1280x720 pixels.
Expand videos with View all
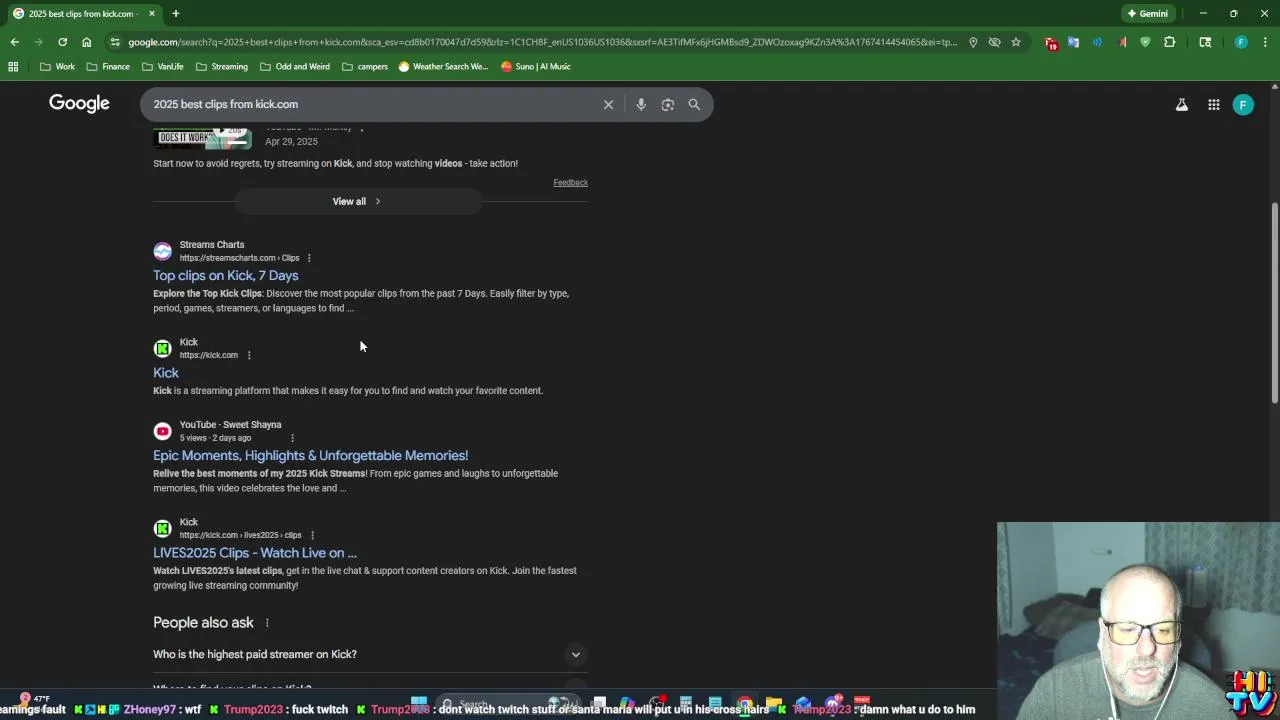click(x=357, y=201)
